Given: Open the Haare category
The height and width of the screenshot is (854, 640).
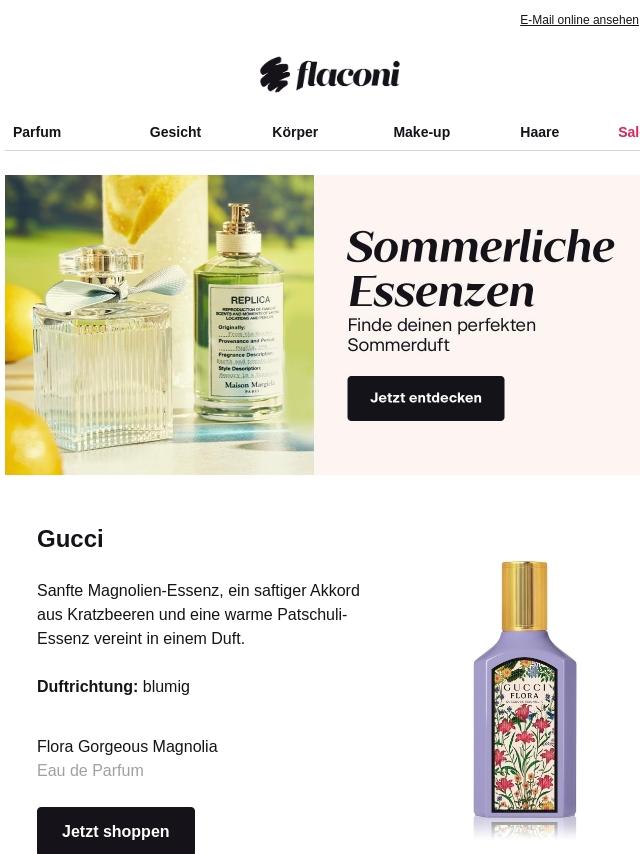Looking at the screenshot, I should click(x=539, y=132).
